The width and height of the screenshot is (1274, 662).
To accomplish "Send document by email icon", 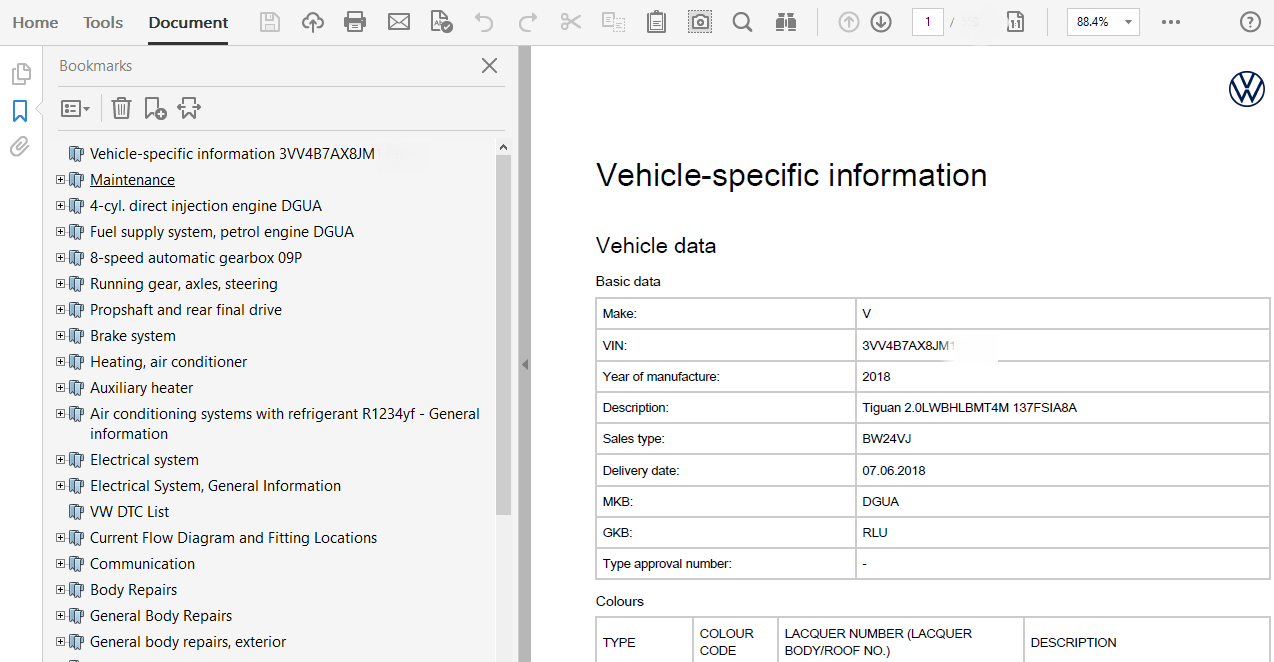I will (399, 22).
